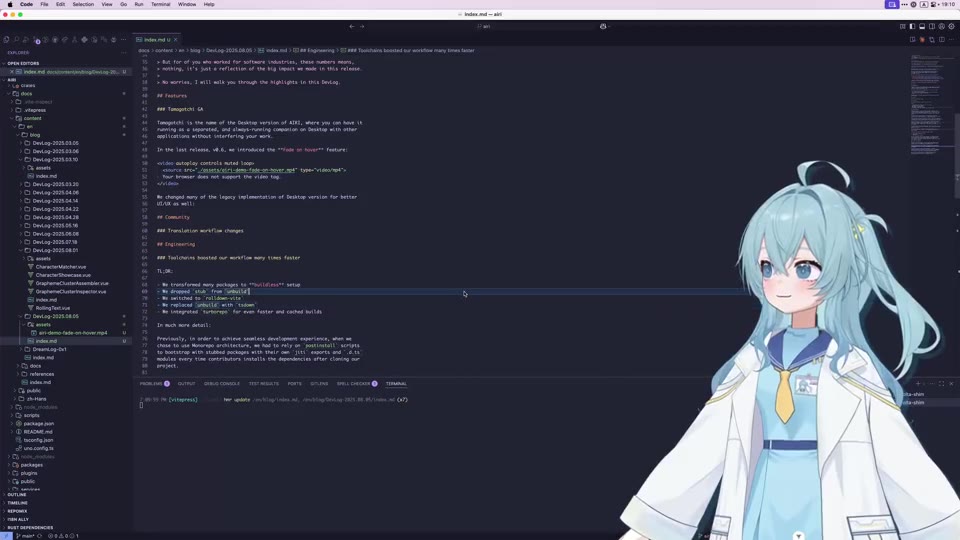Open the Go menu
This screenshot has height=540, width=960.
click(x=123, y=4)
